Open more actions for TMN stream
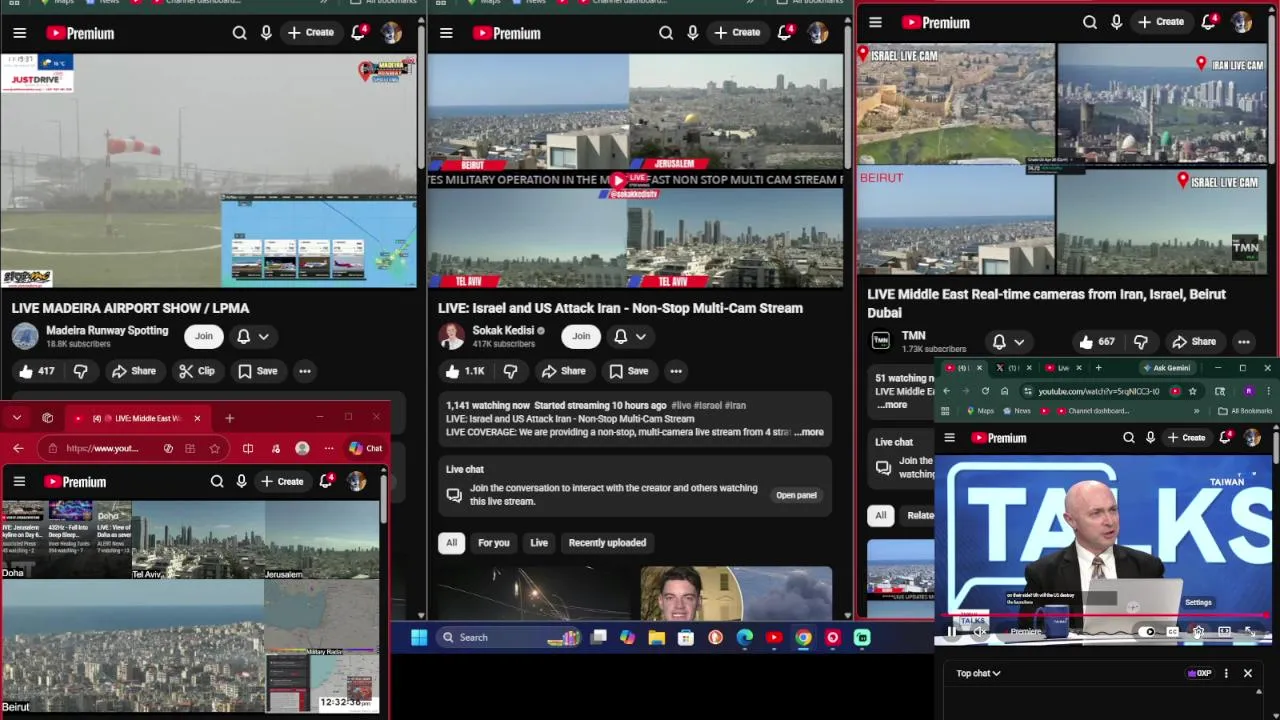 click(1244, 341)
